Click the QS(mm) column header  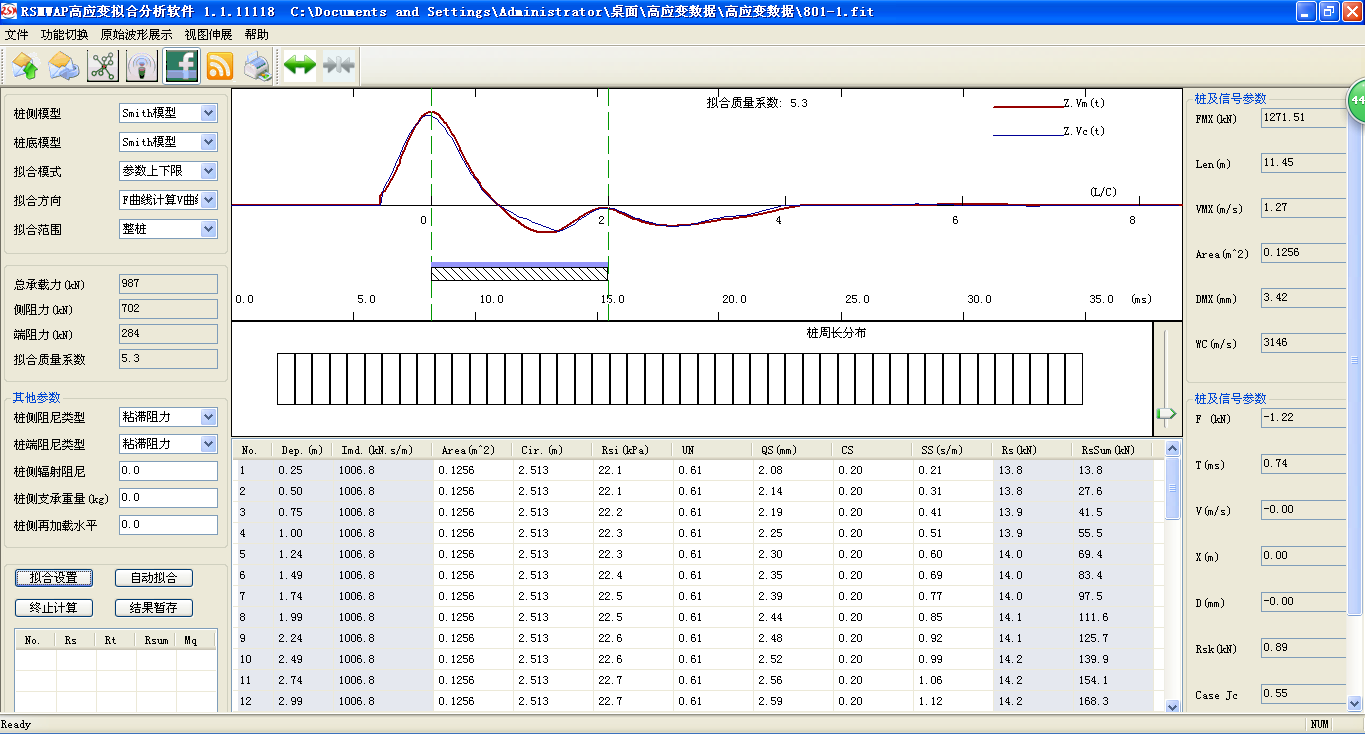pyautogui.click(x=792, y=450)
